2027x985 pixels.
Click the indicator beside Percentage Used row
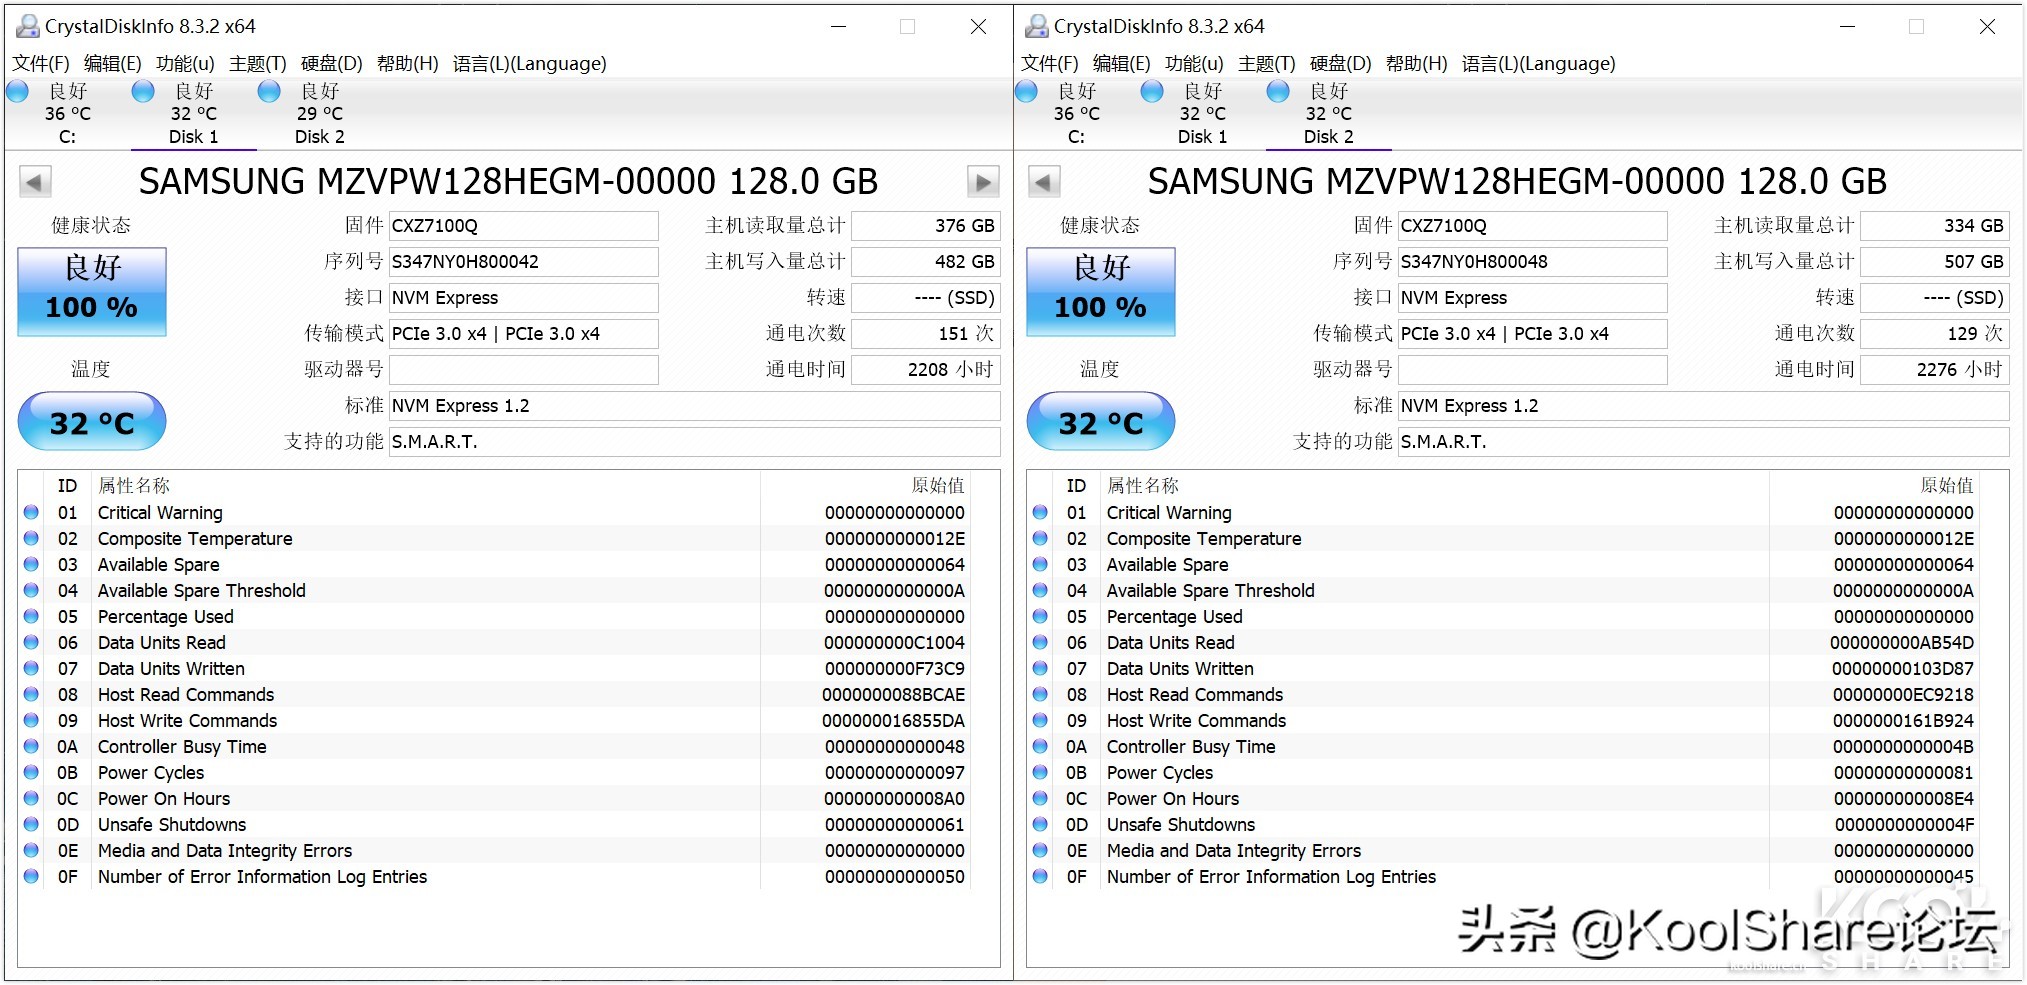pyautogui.click(x=30, y=616)
